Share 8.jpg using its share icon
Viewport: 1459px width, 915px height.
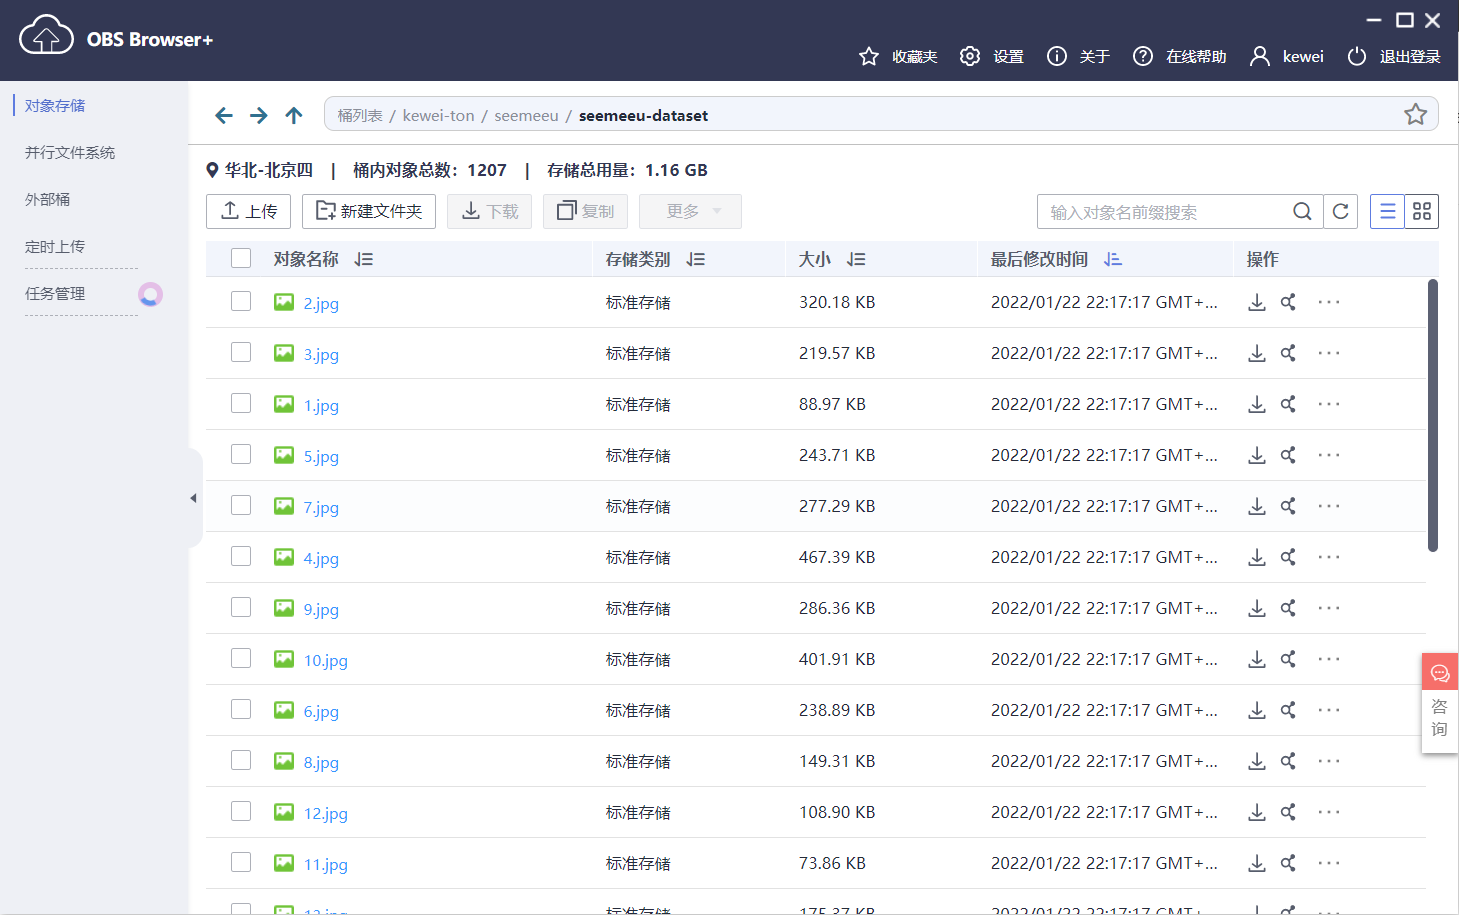1288,761
